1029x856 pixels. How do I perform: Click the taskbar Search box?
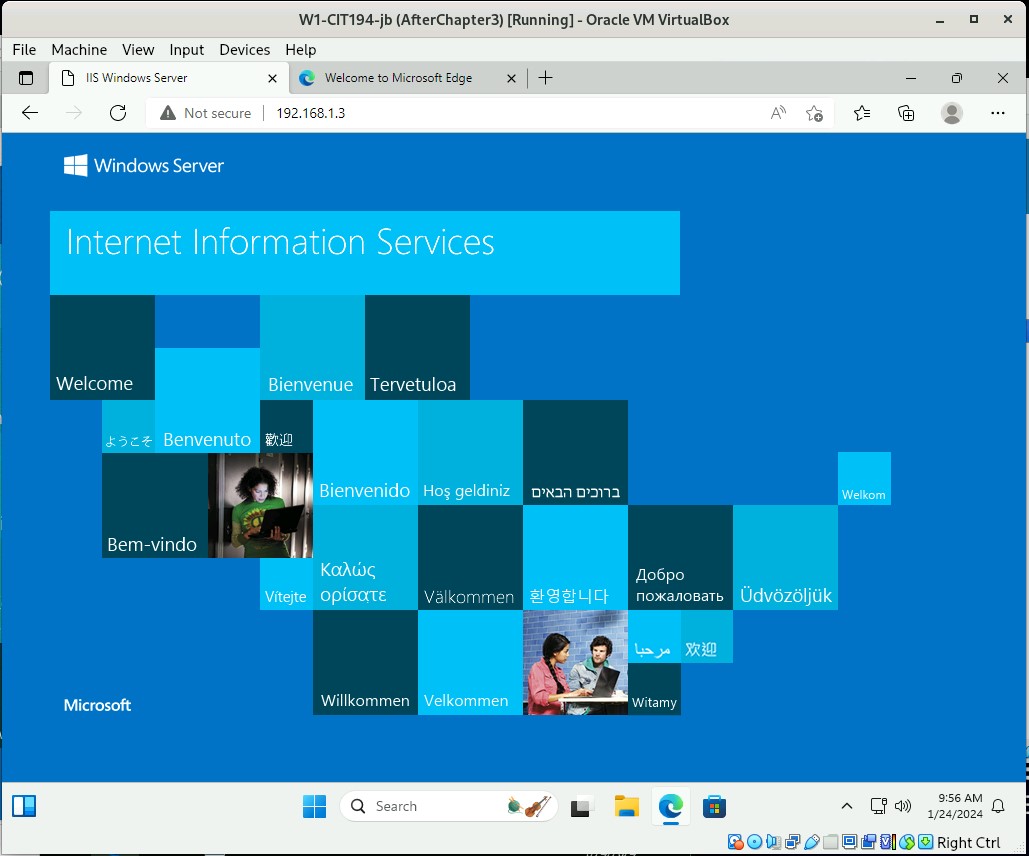click(448, 806)
